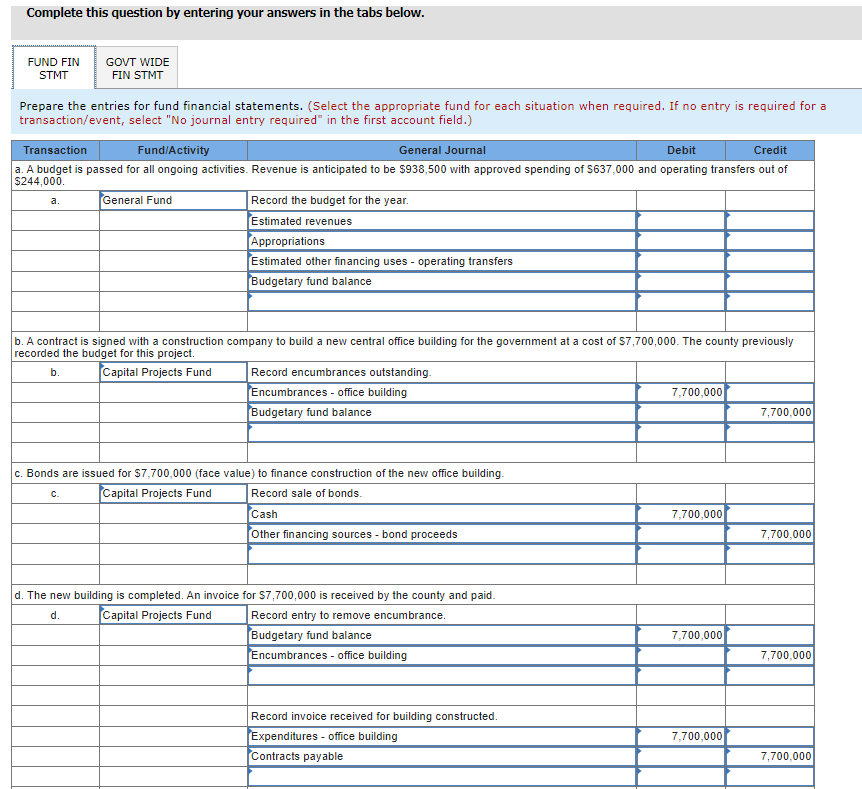This screenshot has height=789, width=862.
Task: Click credit 7,700,000 for Budgetary fund balance in entry b
Action: click(x=770, y=412)
